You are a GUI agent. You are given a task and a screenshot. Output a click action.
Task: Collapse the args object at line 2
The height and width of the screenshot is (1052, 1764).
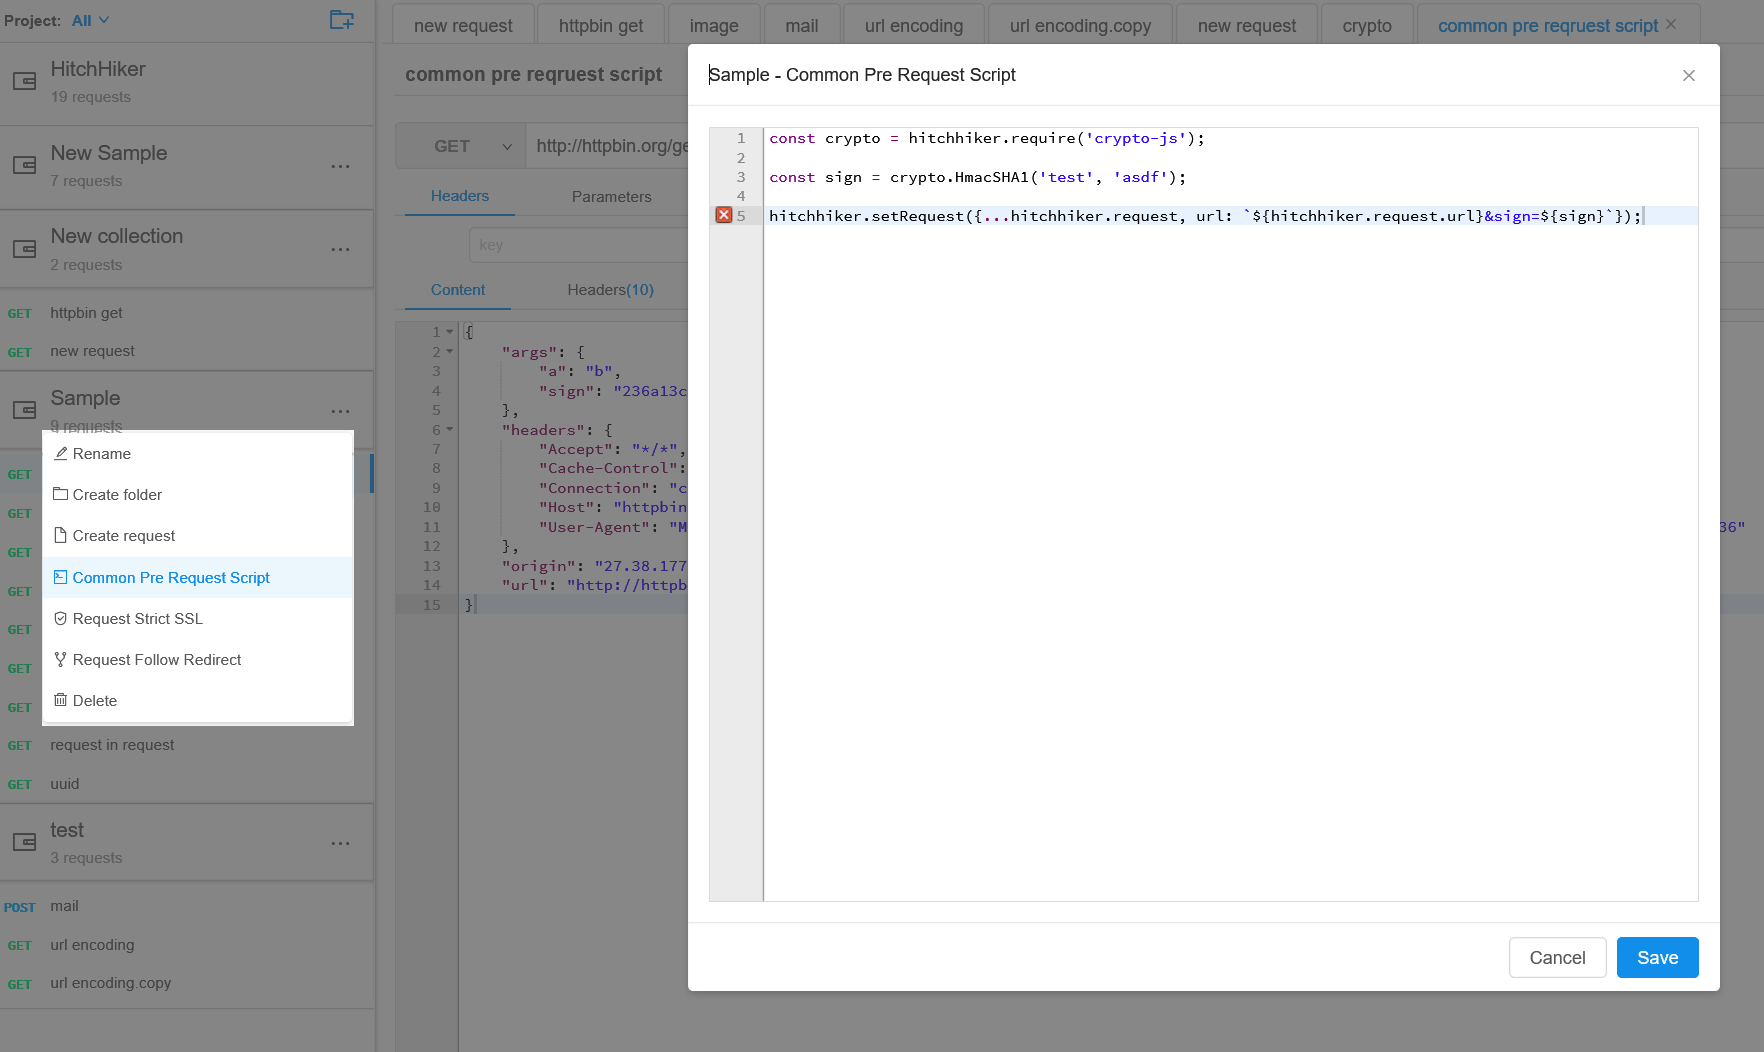(450, 352)
